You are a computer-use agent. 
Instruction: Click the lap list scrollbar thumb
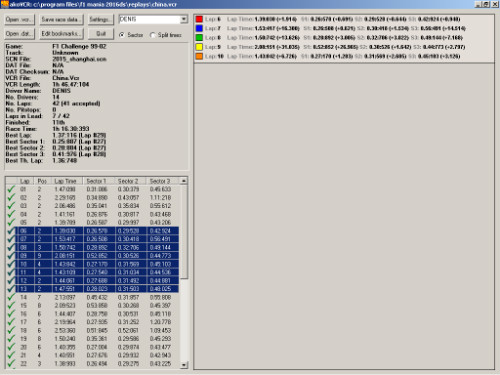coord(184,232)
